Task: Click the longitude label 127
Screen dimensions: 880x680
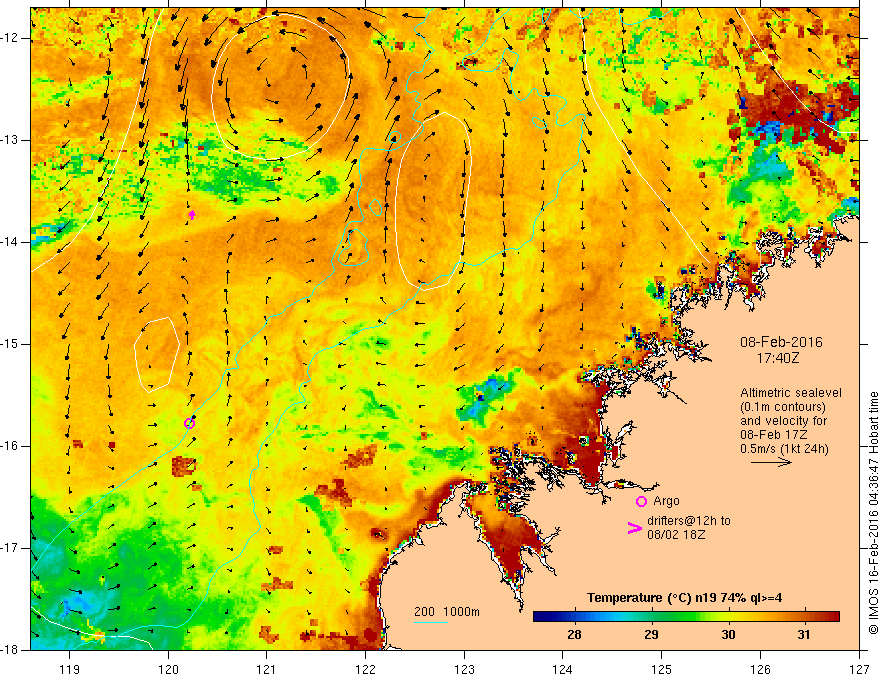Action: tap(859, 669)
